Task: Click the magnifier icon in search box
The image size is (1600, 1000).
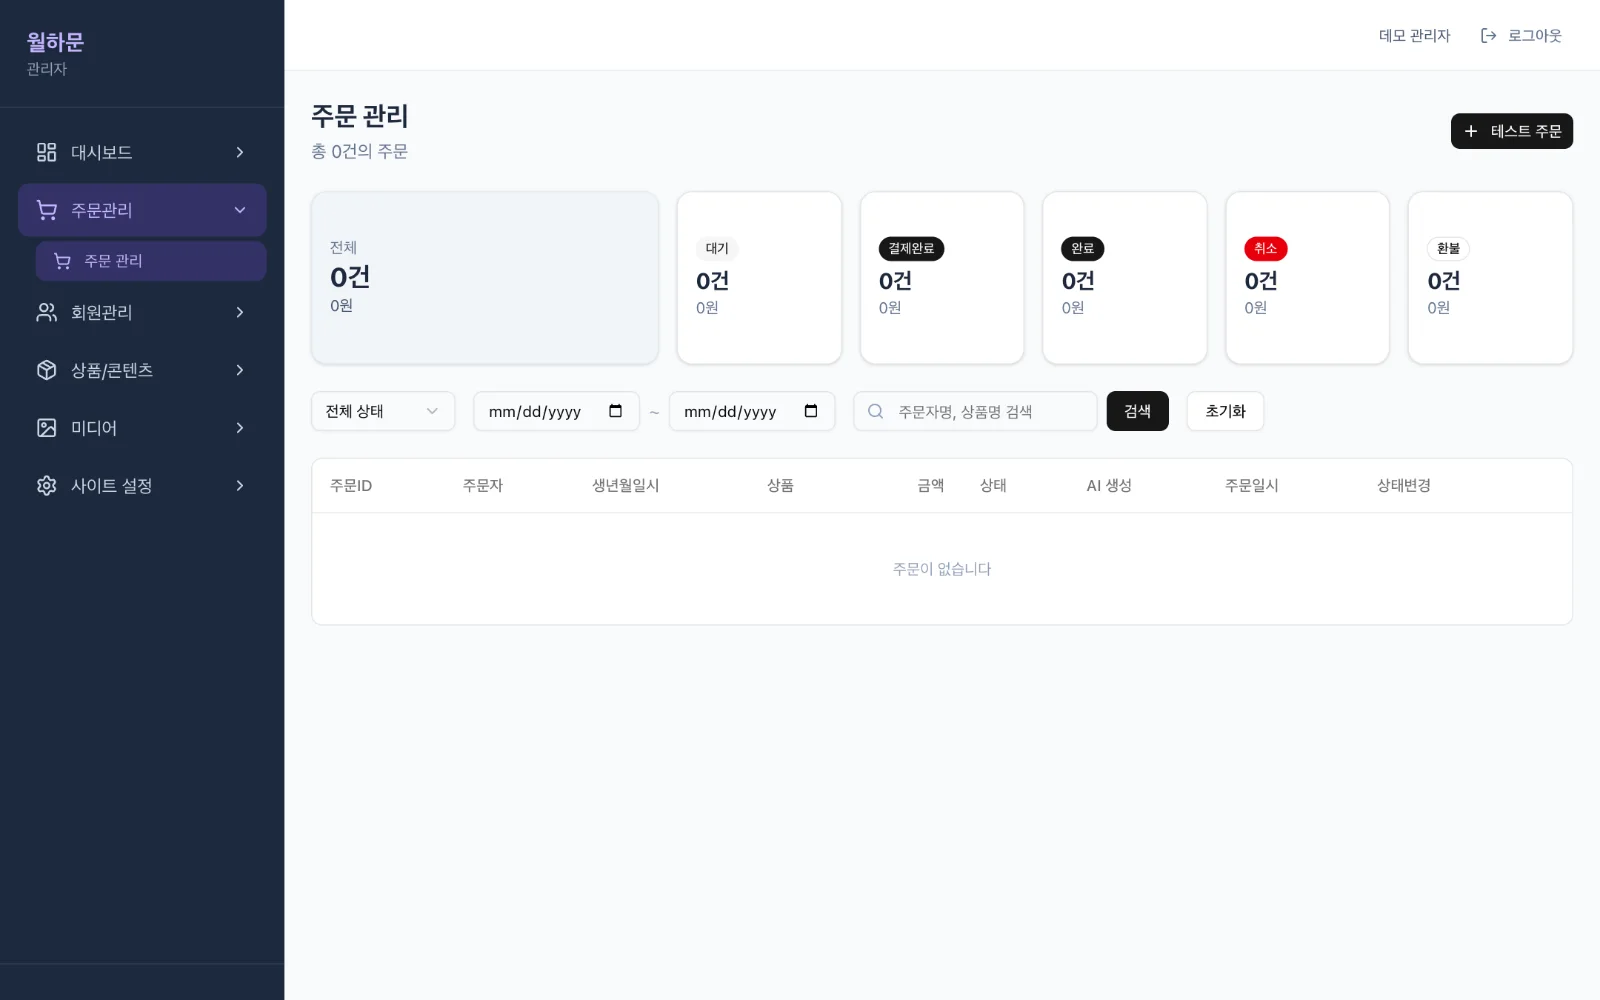Action: tap(875, 411)
